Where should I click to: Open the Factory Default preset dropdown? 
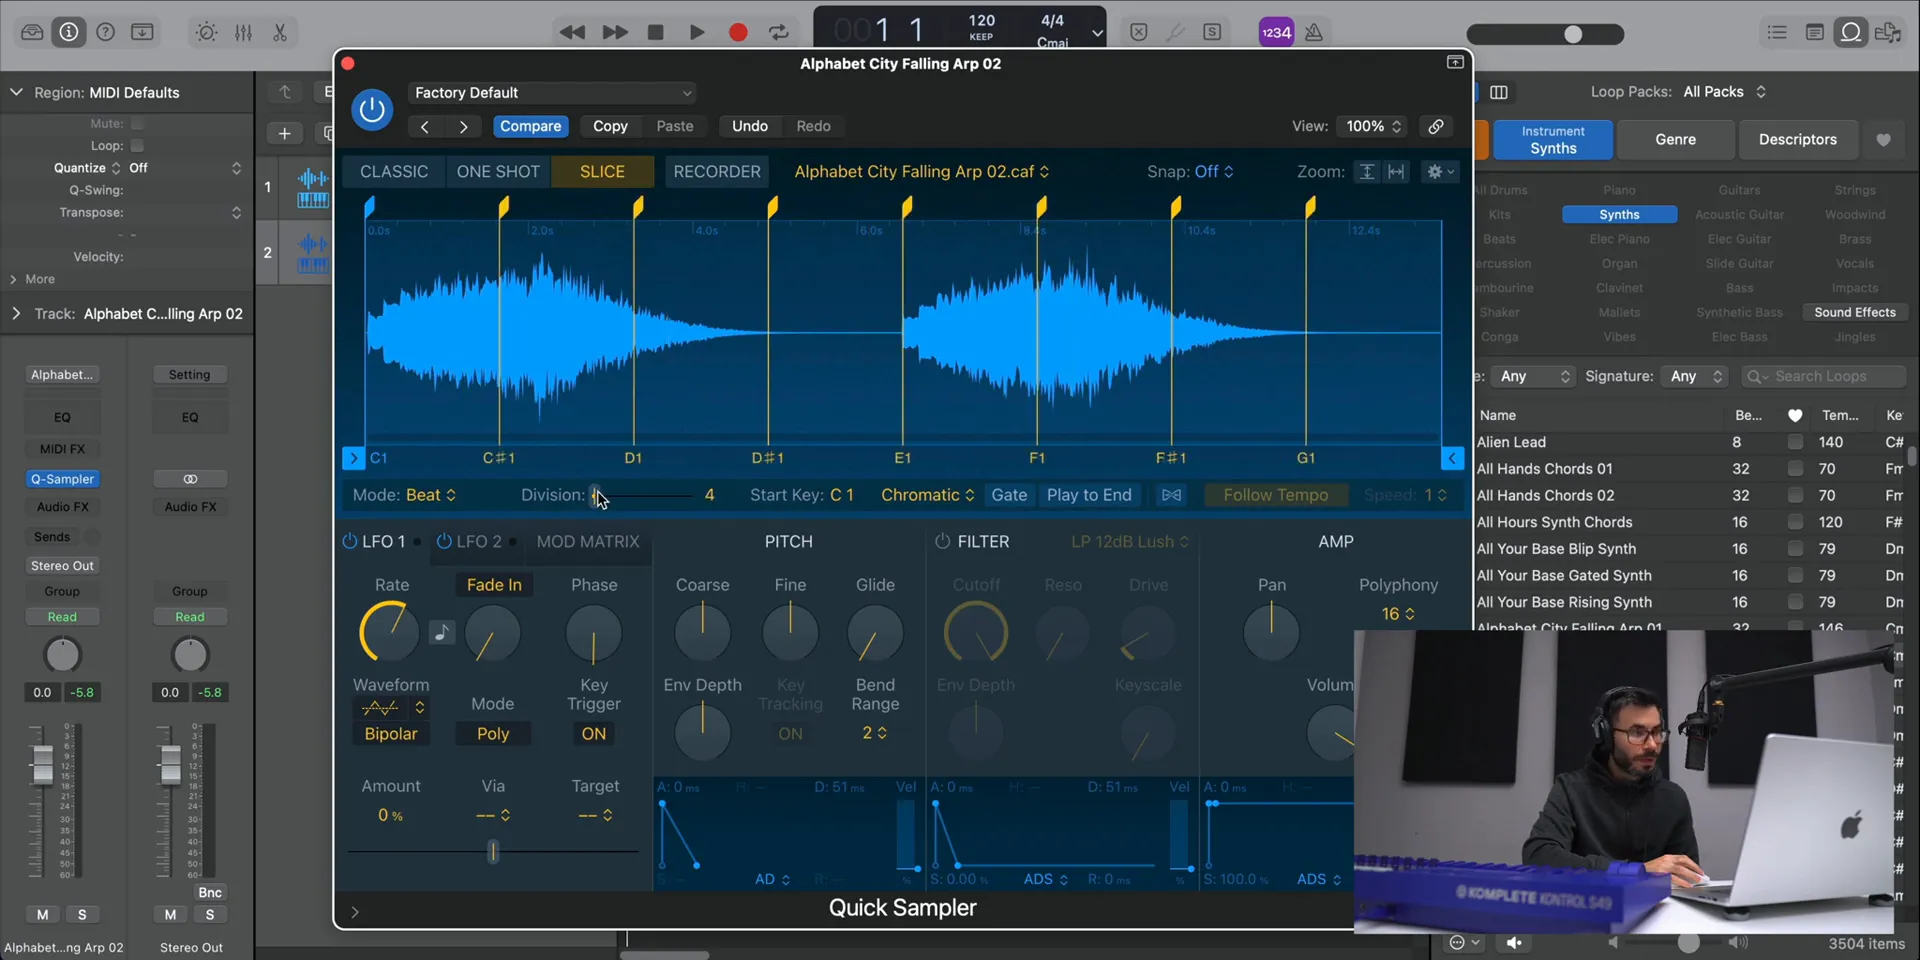pos(552,92)
